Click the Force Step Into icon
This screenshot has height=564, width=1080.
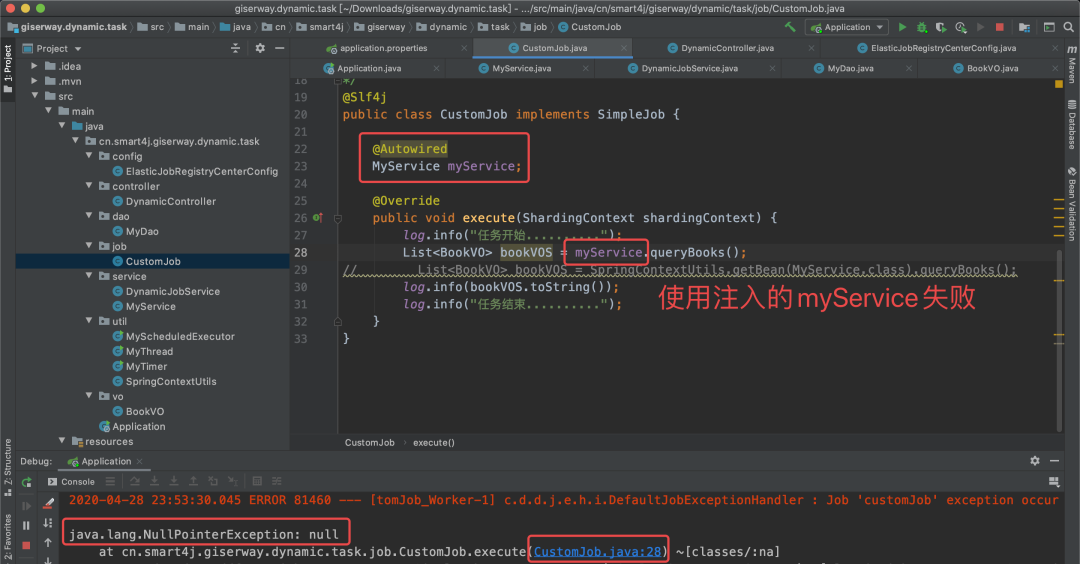pos(174,481)
